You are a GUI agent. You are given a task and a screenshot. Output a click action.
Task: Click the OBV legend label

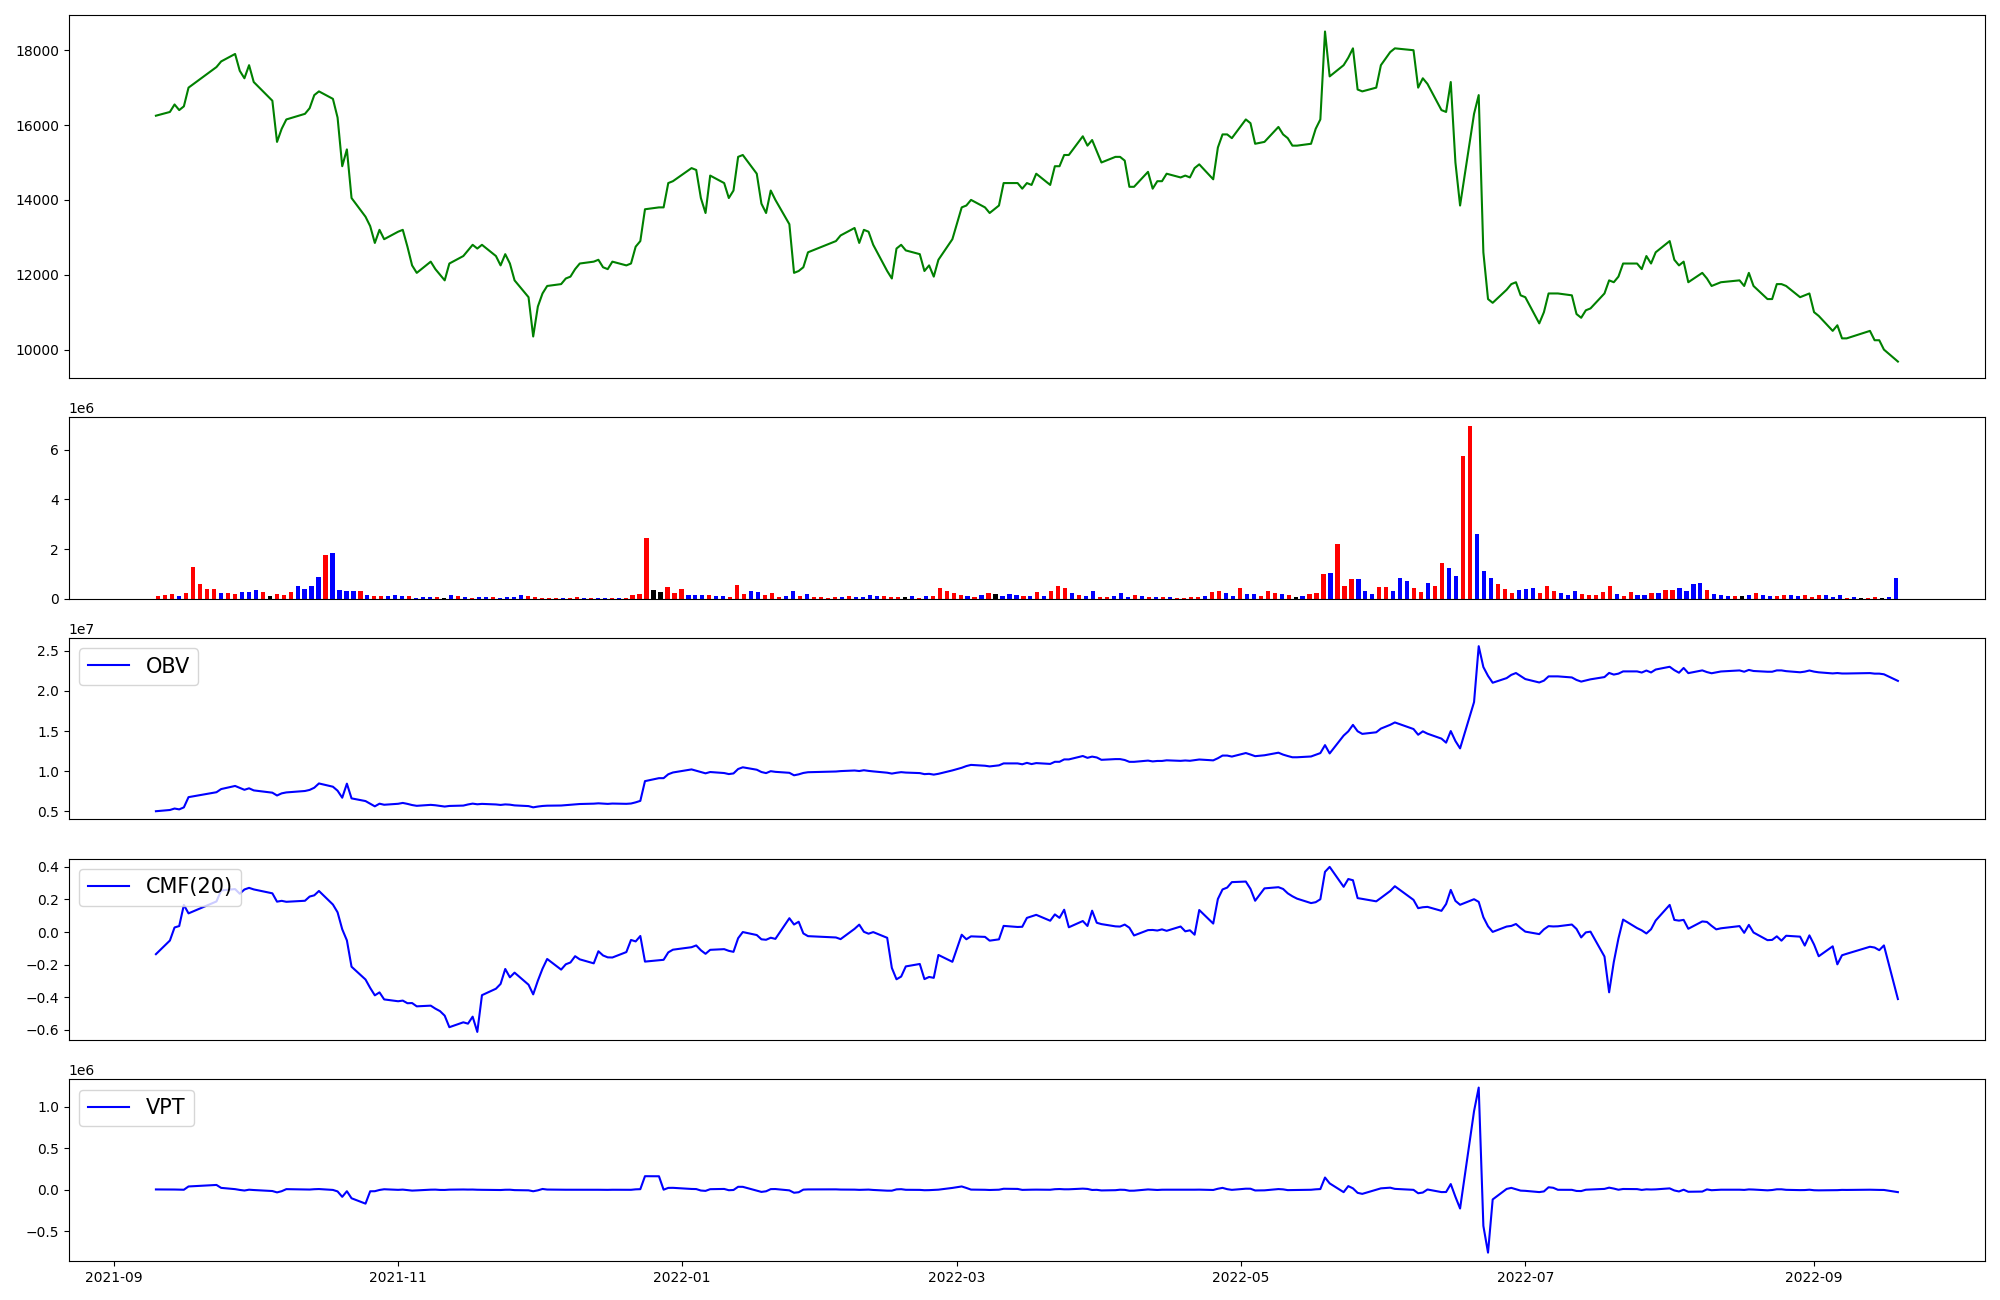click(x=167, y=666)
